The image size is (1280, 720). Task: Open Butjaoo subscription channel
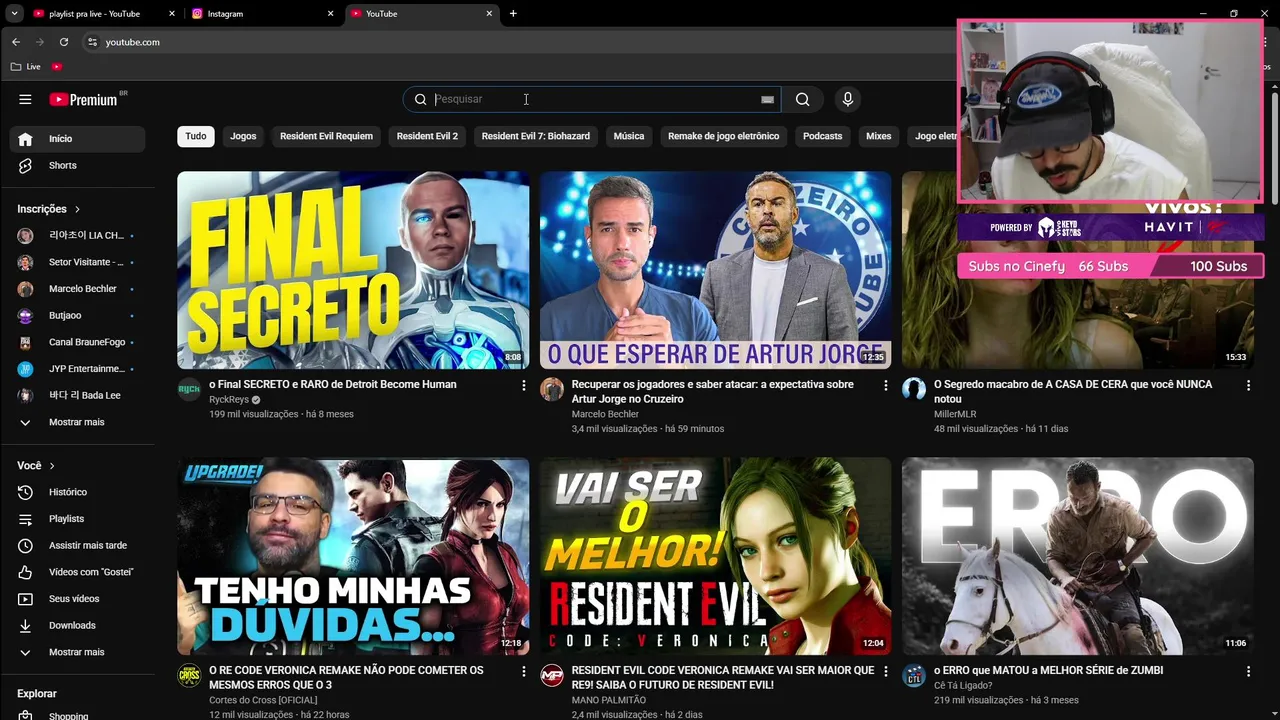click(x=77, y=316)
